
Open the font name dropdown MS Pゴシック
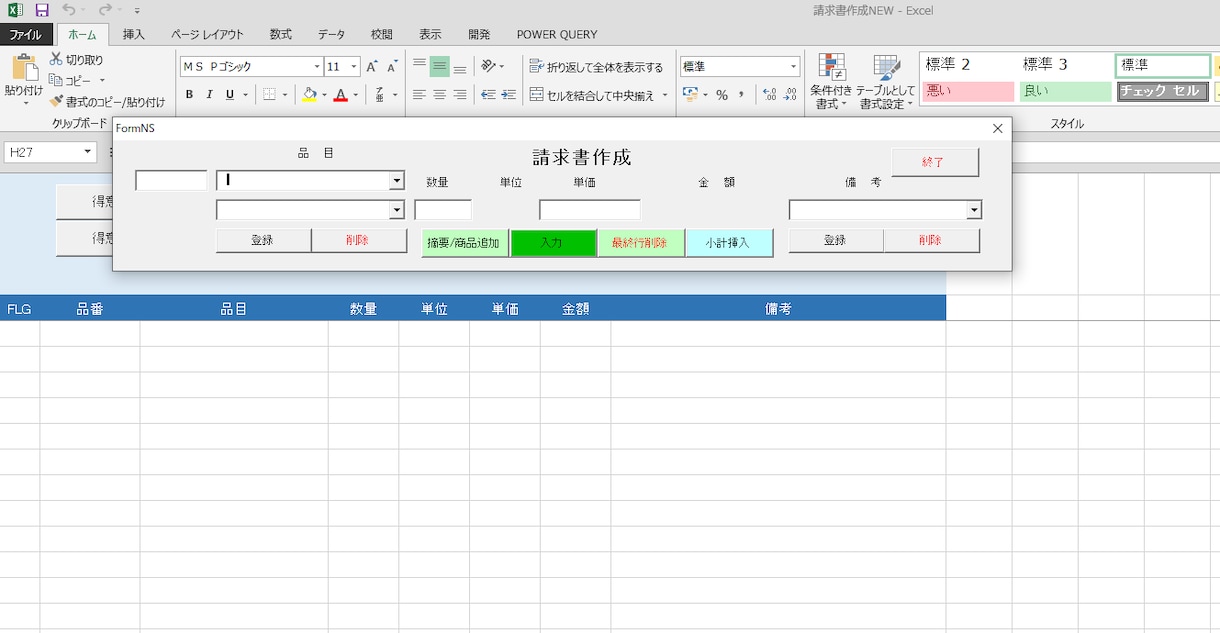tap(317, 67)
